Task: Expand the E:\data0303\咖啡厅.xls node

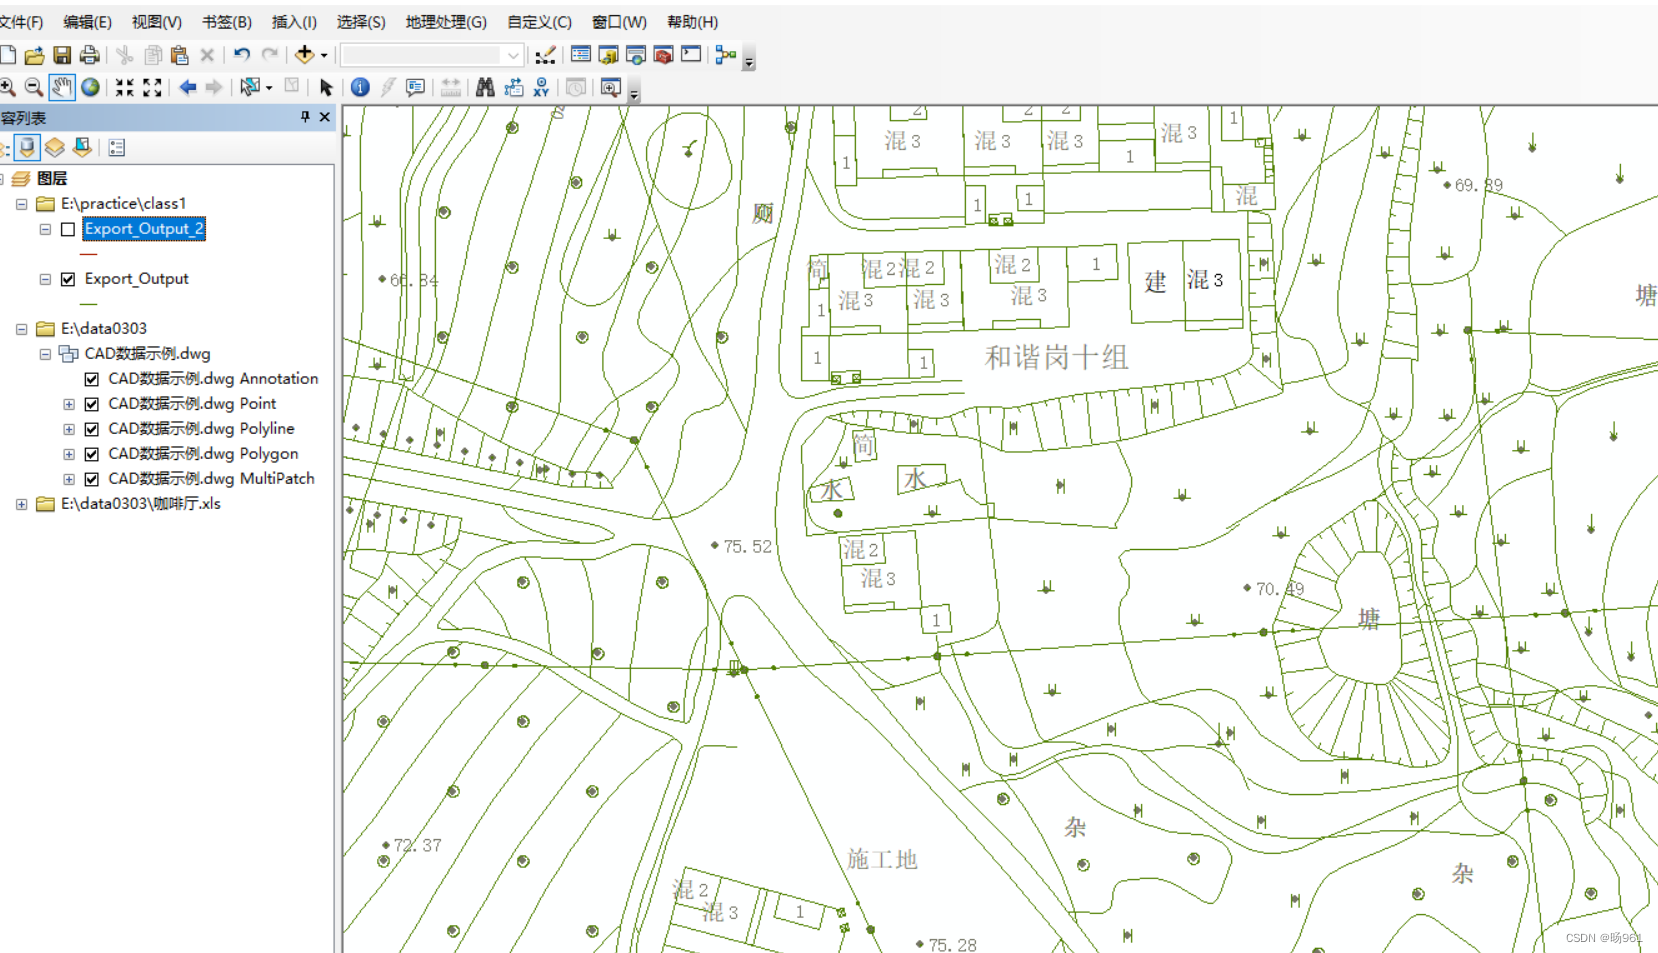Action: tap(22, 504)
